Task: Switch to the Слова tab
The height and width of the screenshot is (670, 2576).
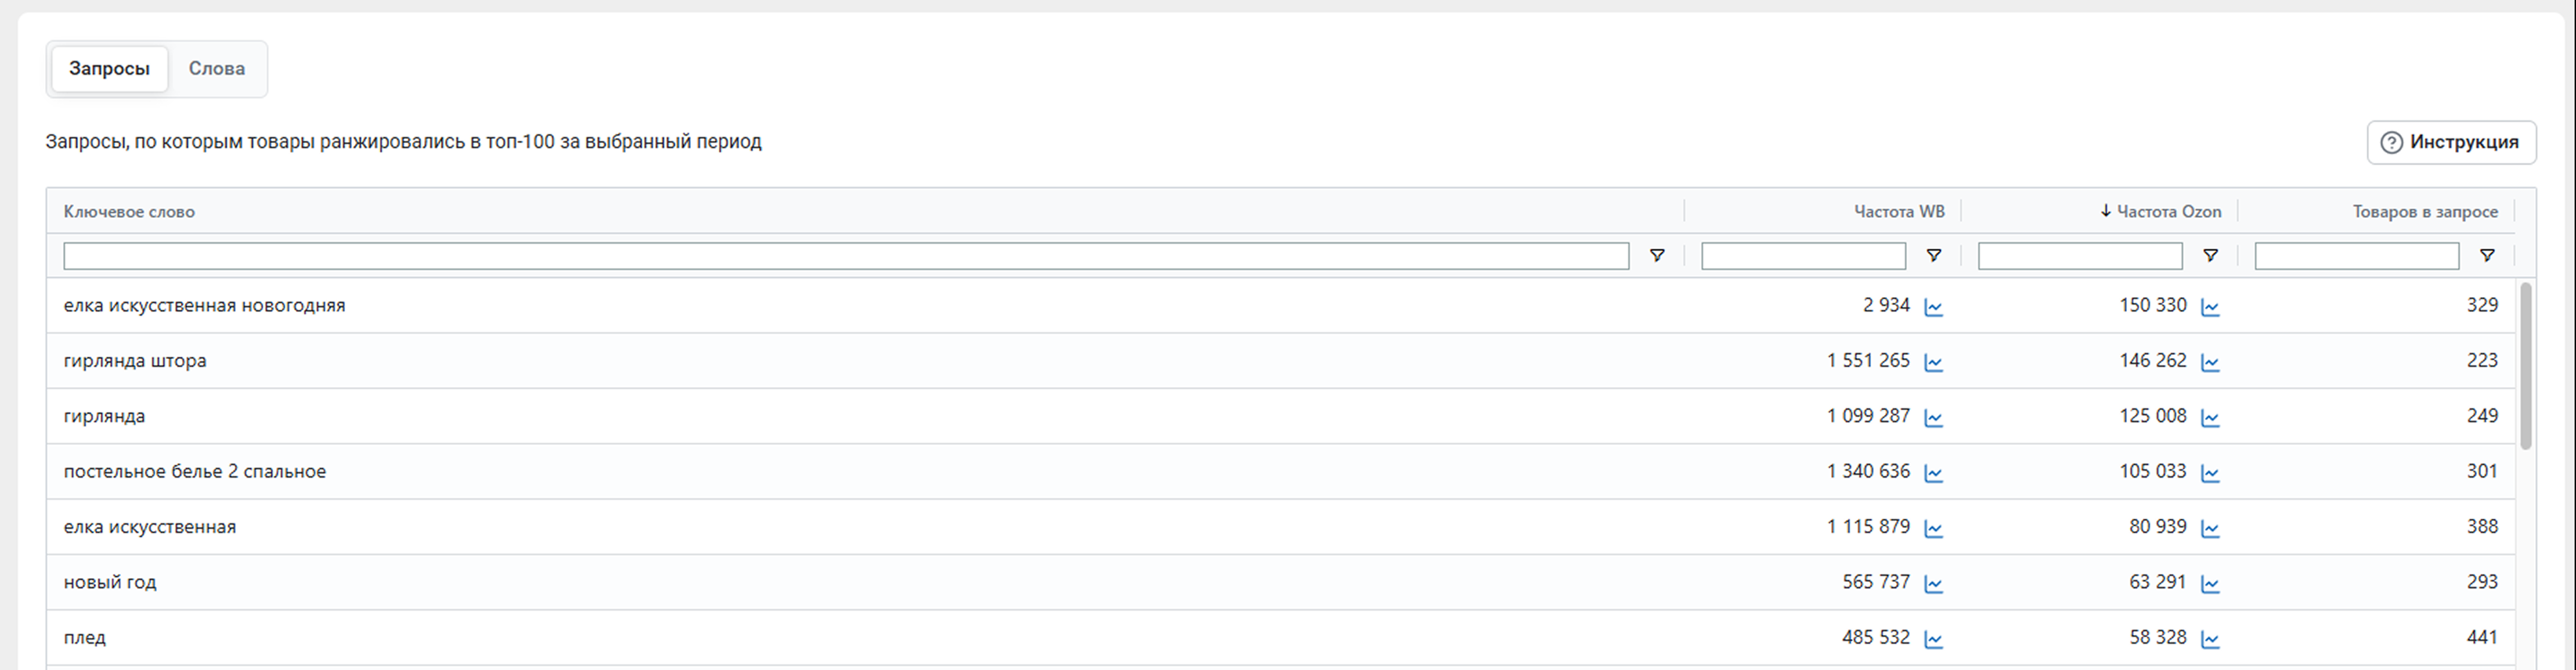Action: pyautogui.click(x=216, y=69)
